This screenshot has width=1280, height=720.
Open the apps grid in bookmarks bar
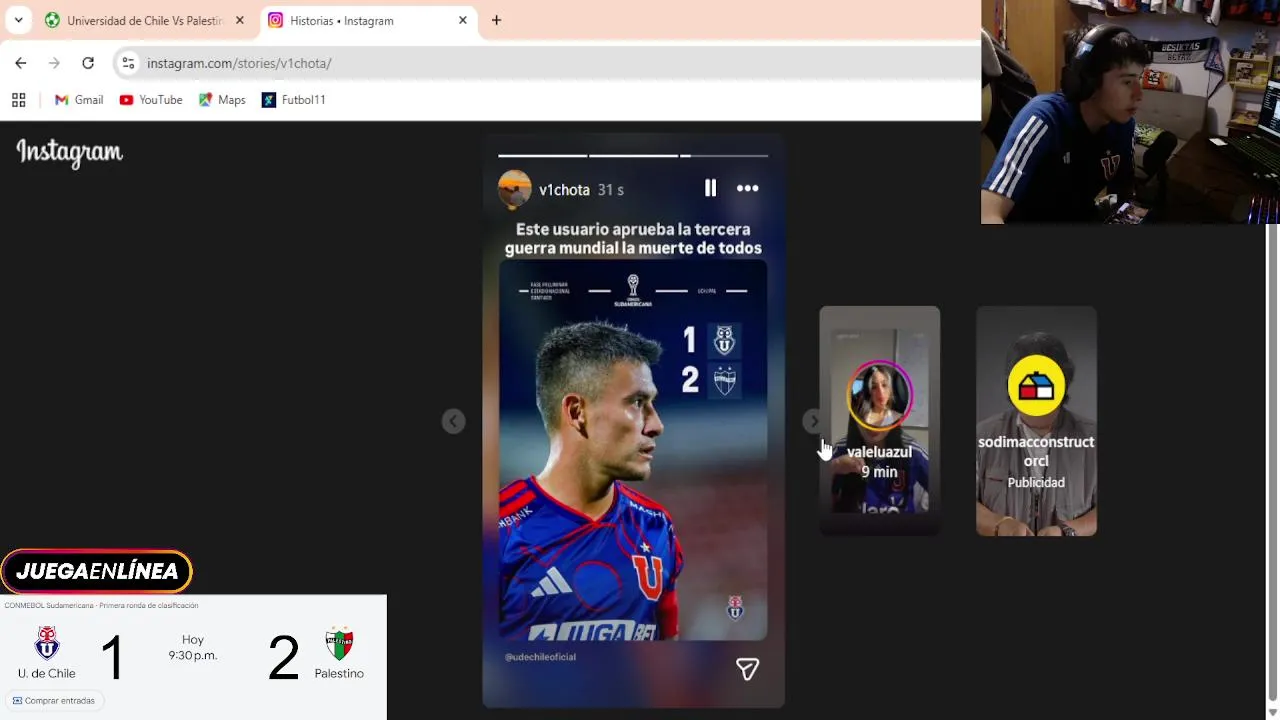point(18,100)
